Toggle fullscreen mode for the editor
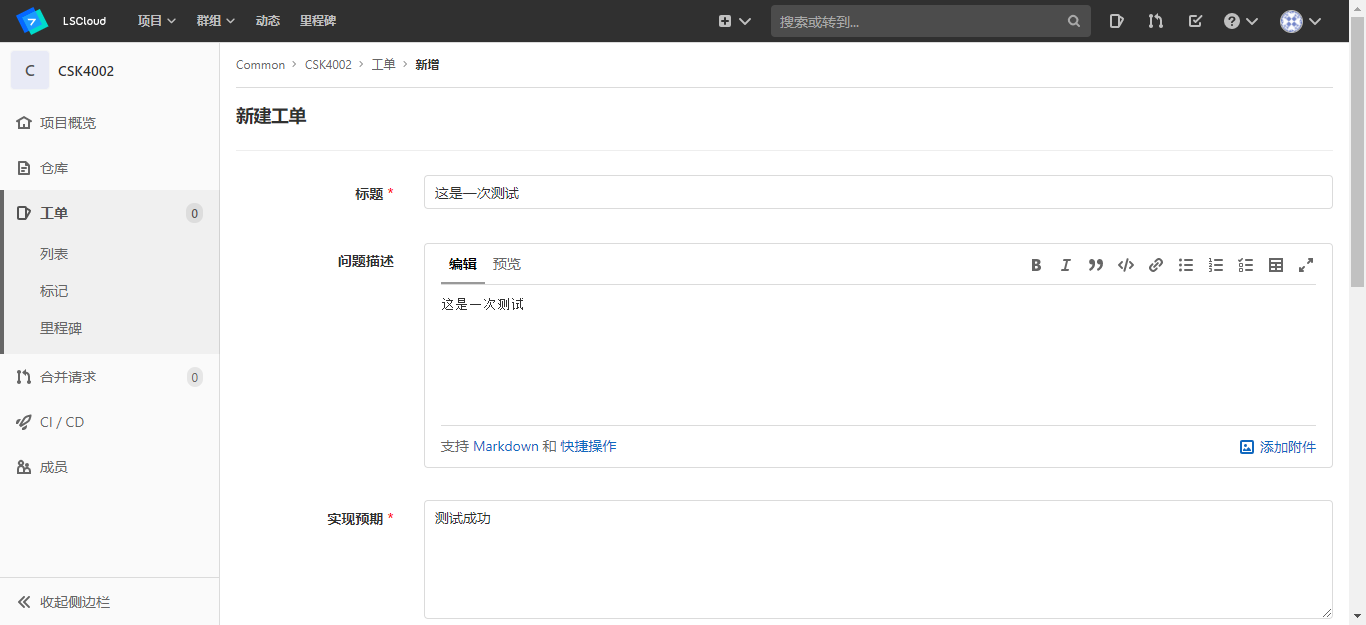This screenshot has height=625, width=1366. click(1306, 265)
